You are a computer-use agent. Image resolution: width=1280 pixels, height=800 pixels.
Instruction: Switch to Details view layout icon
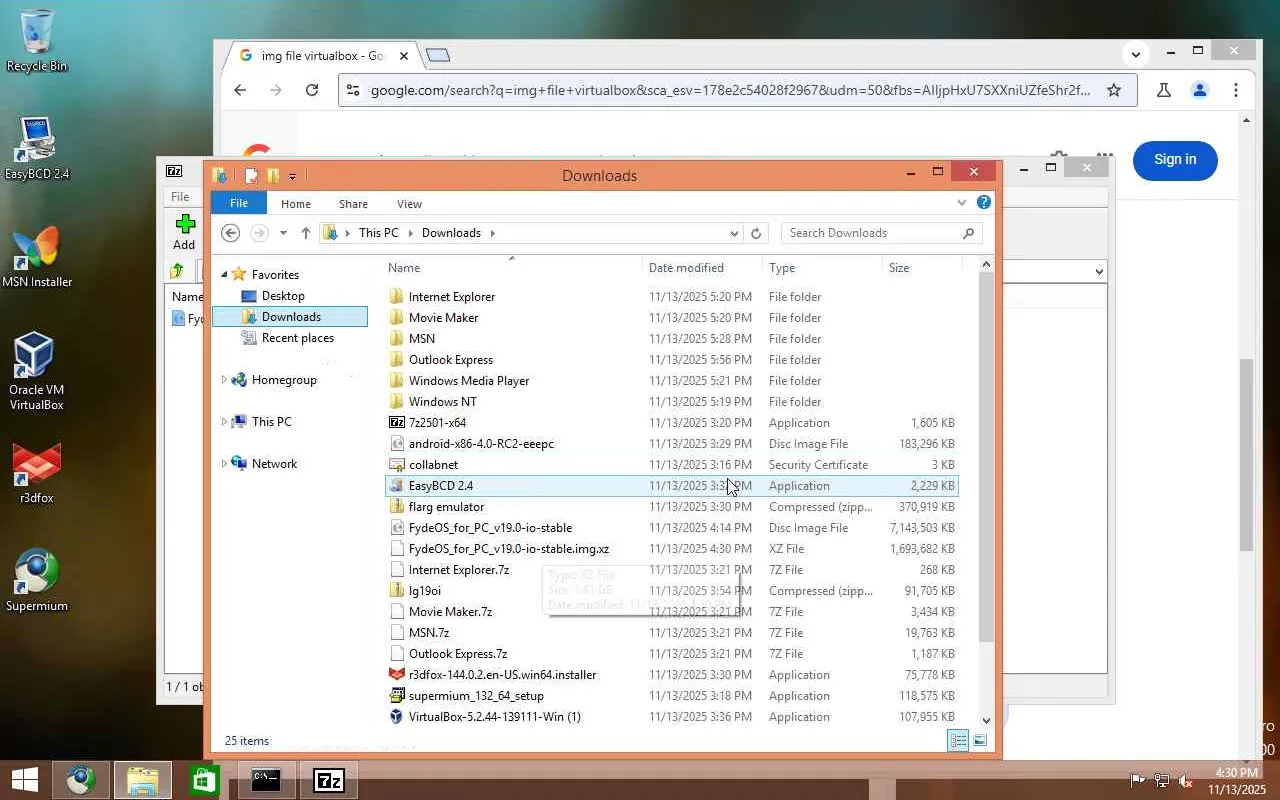pos(958,741)
